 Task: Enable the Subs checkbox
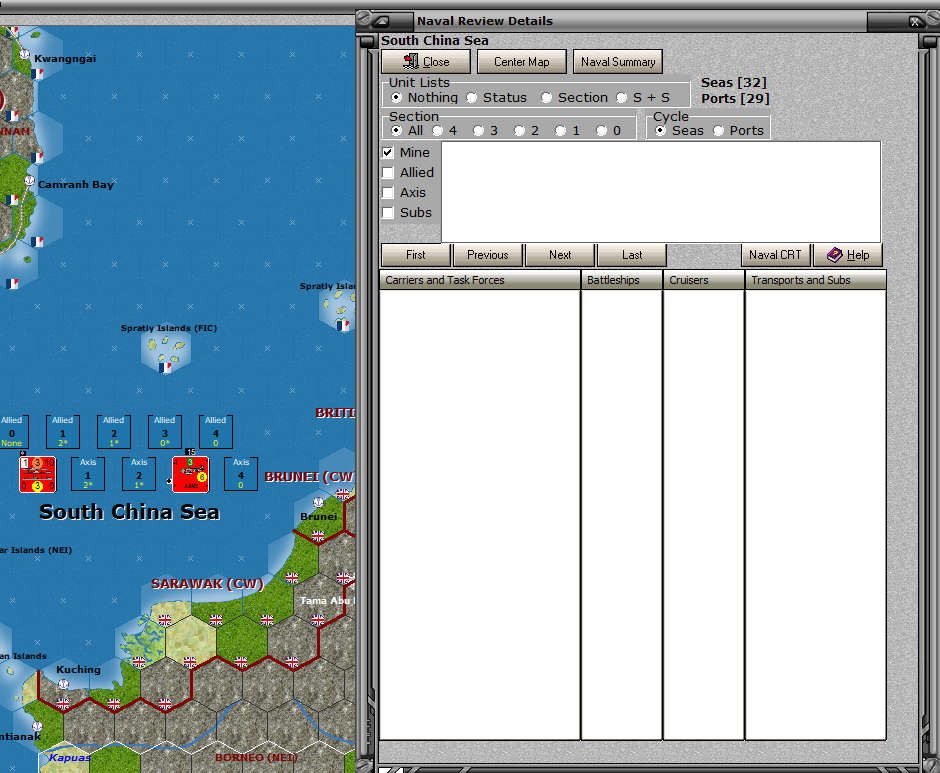(x=388, y=212)
